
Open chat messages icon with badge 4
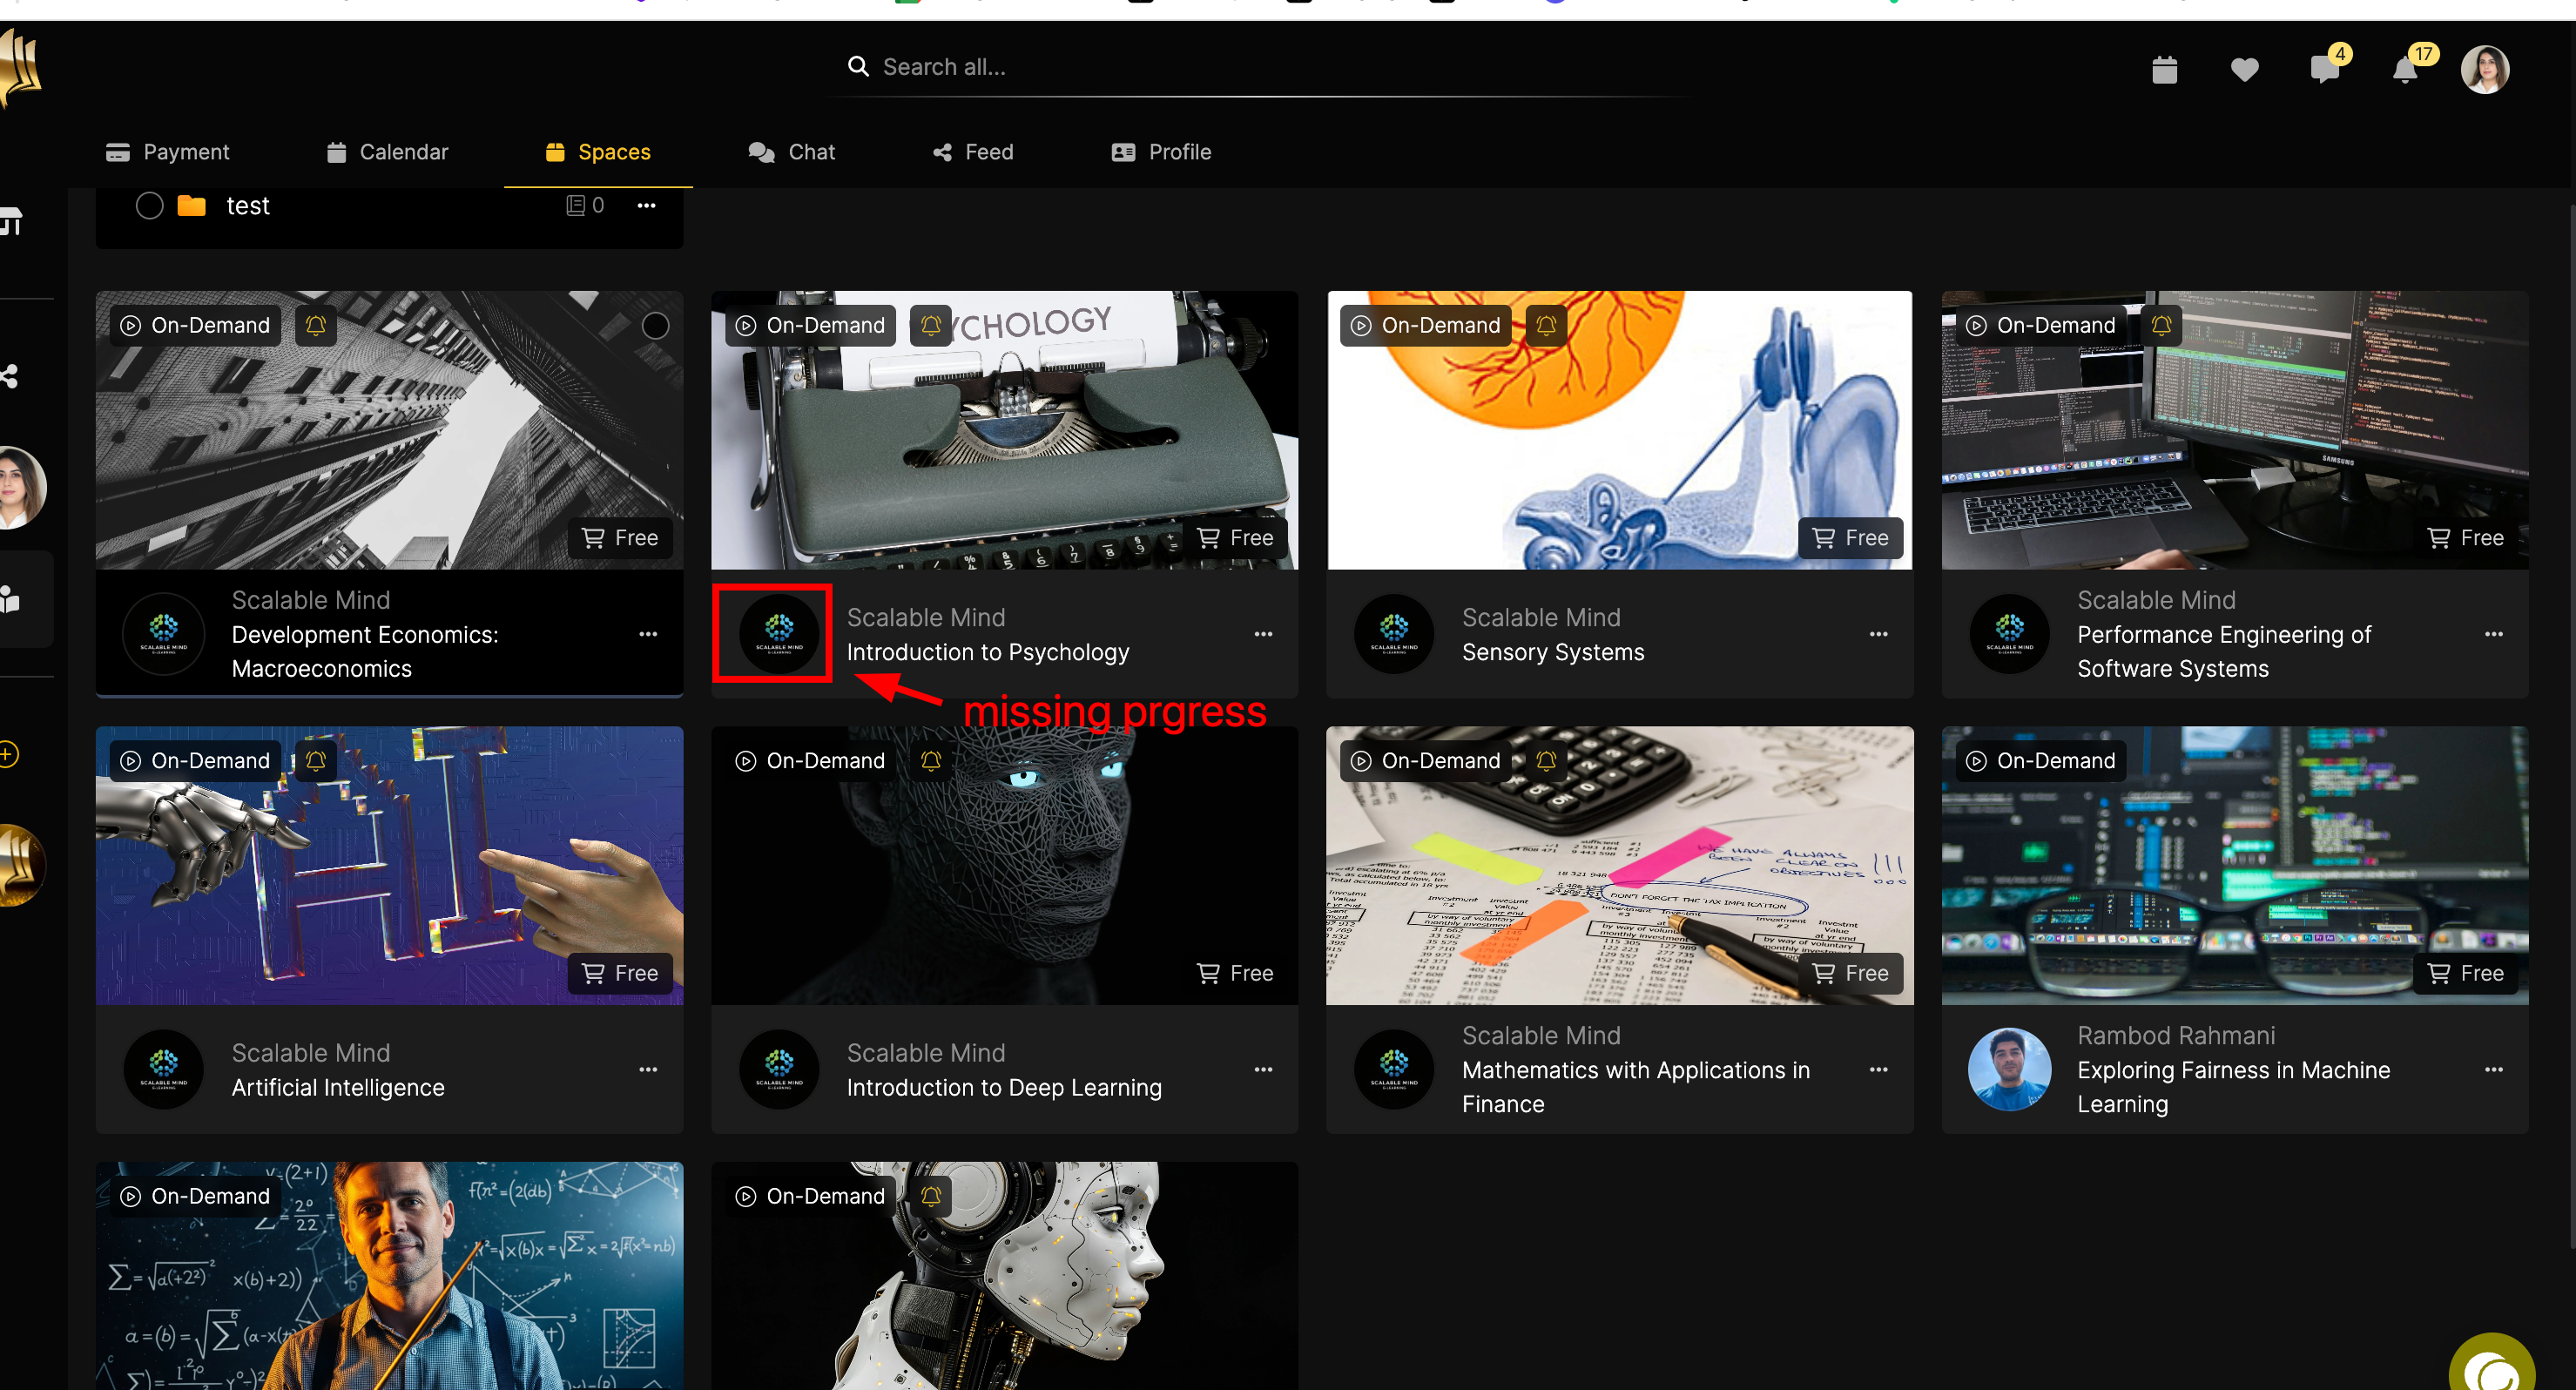coord(2326,68)
